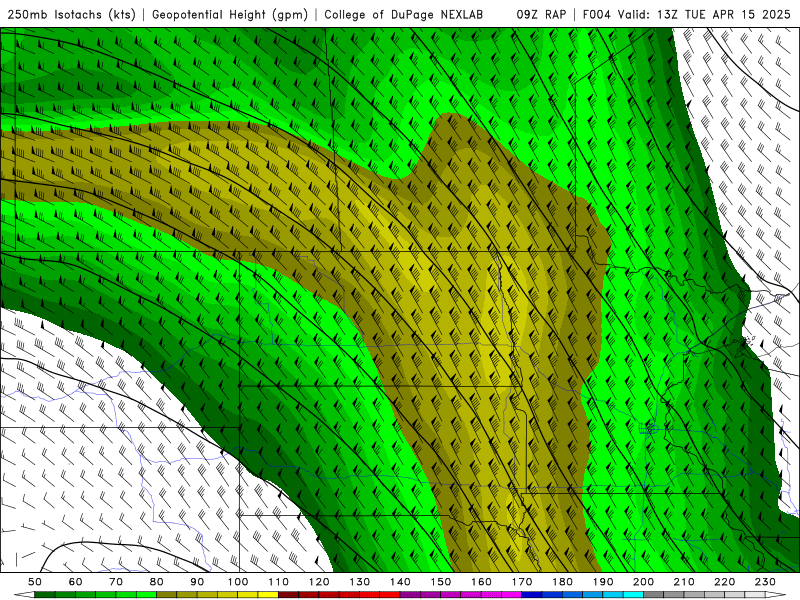The height and width of the screenshot is (600, 800).
Task: Click the 120 value on the color scale
Action: [x=319, y=582]
